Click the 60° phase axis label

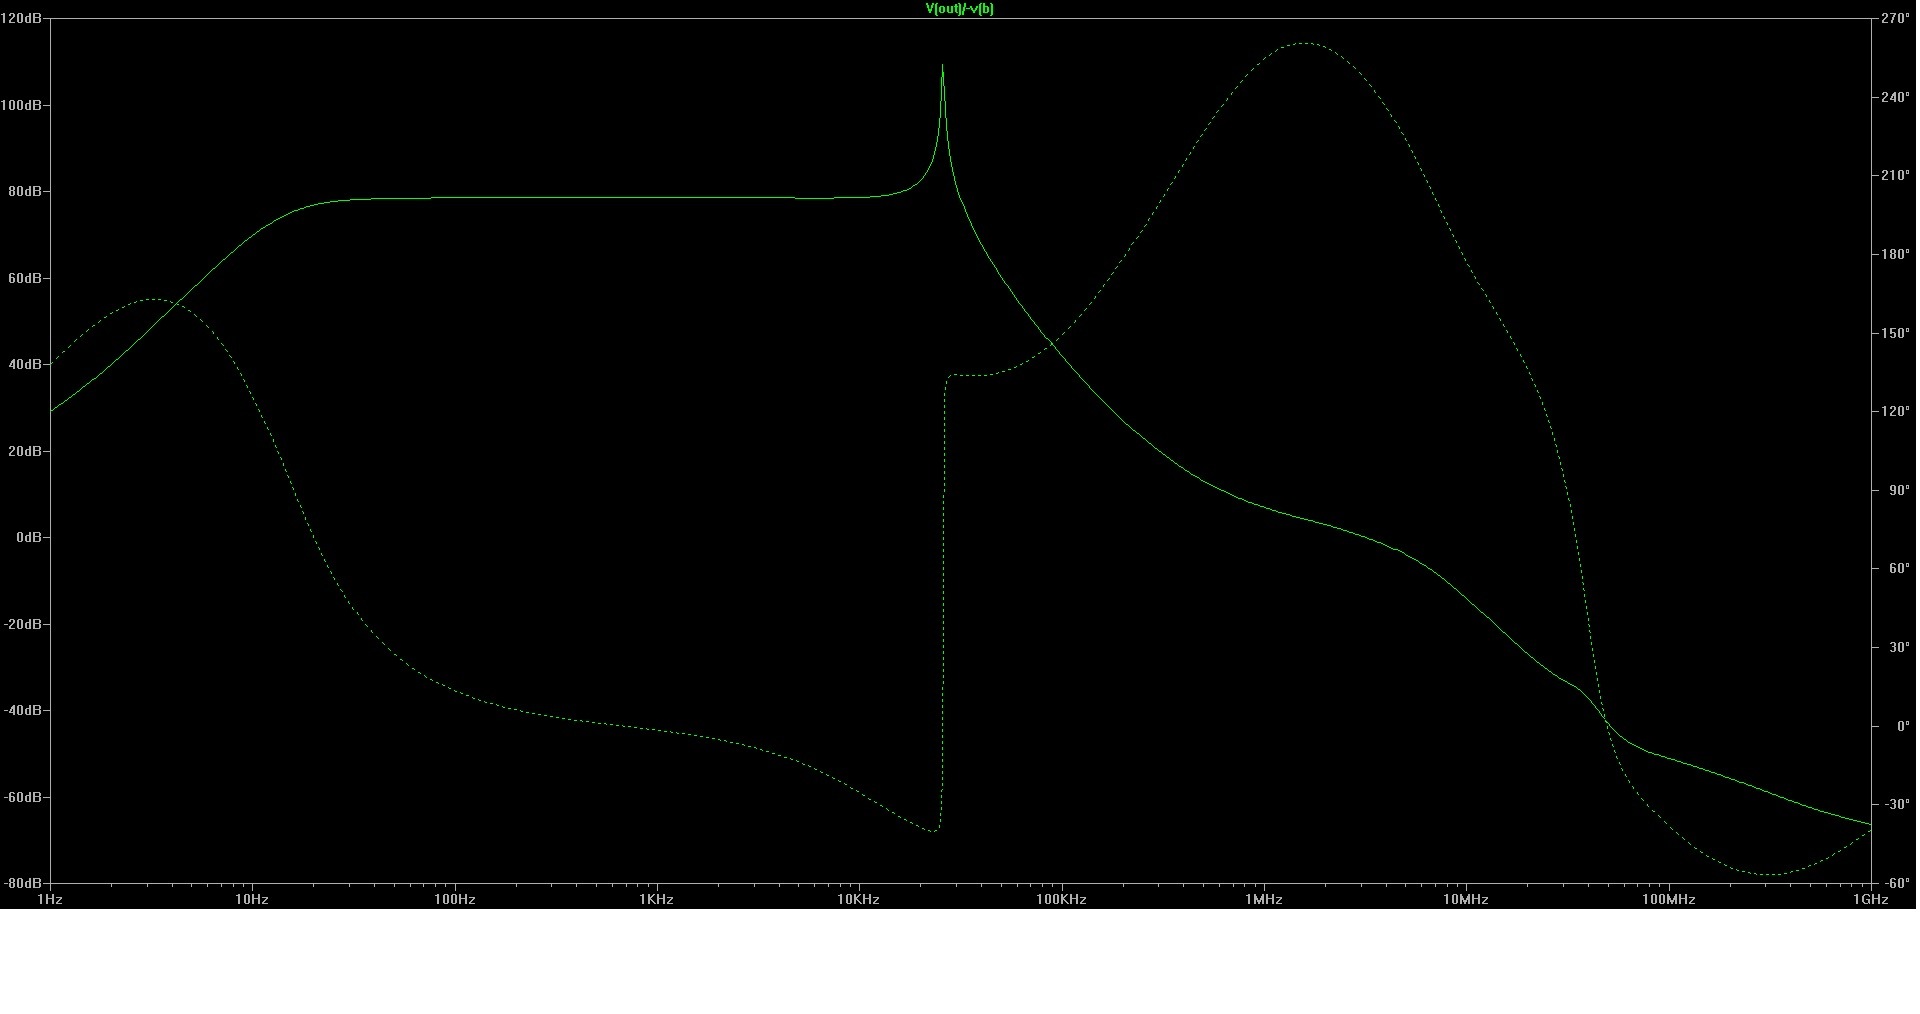click(x=1899, y=569)
